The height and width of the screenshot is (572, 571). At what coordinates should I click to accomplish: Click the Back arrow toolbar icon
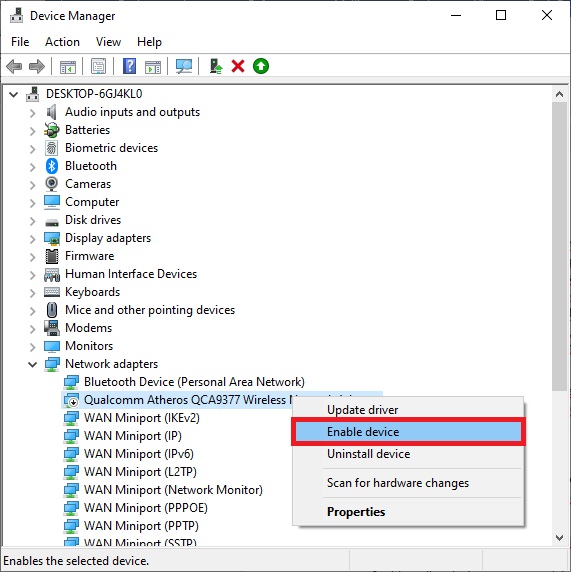pos(14,66)
